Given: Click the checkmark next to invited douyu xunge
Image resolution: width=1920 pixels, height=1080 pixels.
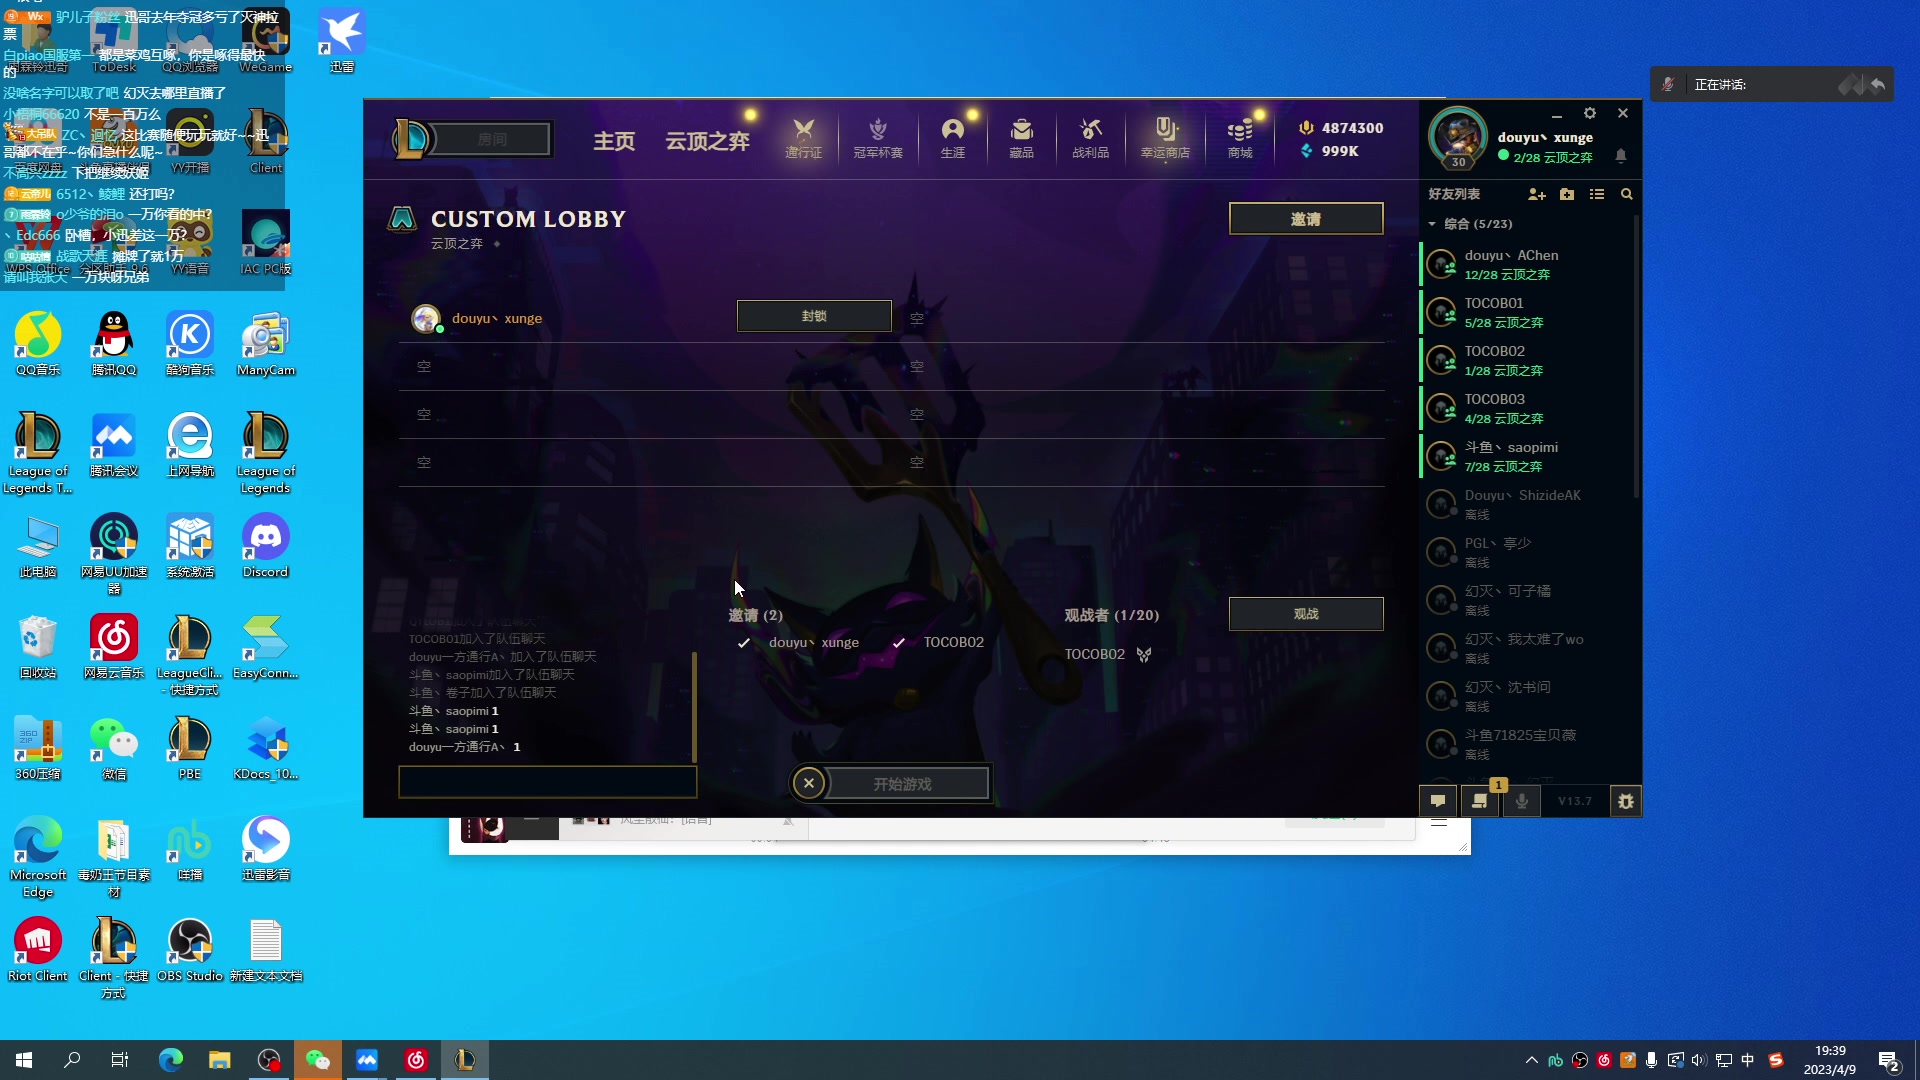Looking at the screenshot, I should click(x=743, y=643).
